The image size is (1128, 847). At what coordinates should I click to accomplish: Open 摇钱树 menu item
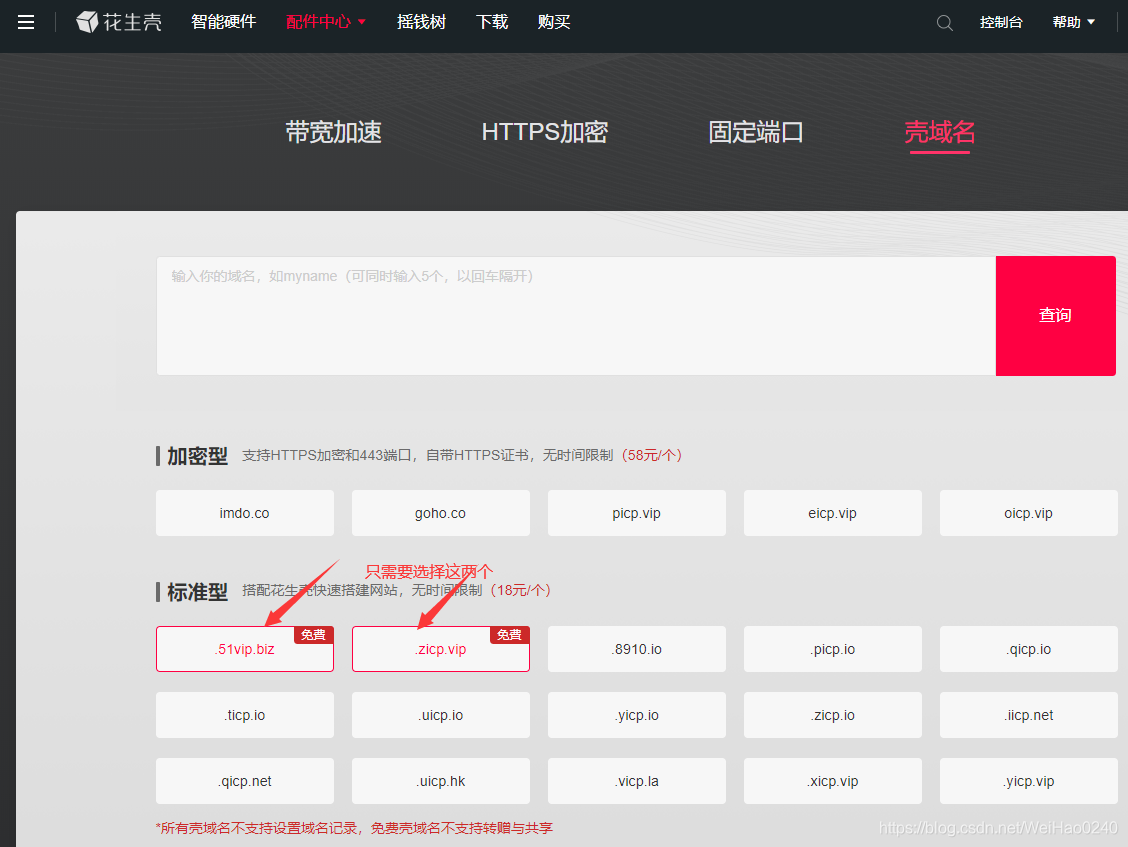[x=422, y=22]
